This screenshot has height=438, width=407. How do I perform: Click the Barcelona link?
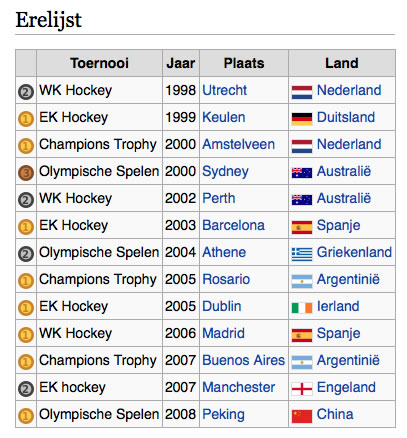coord(233,225)
